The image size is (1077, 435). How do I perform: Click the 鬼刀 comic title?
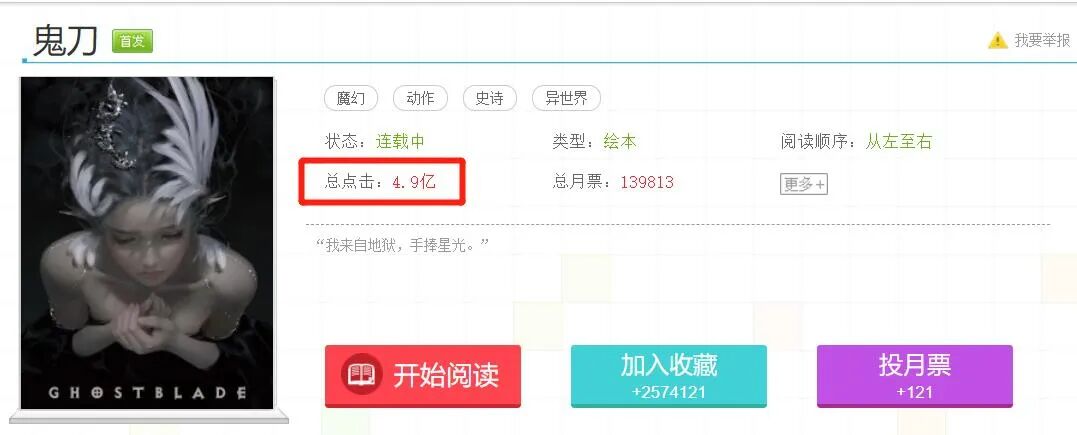click(65, 41)
